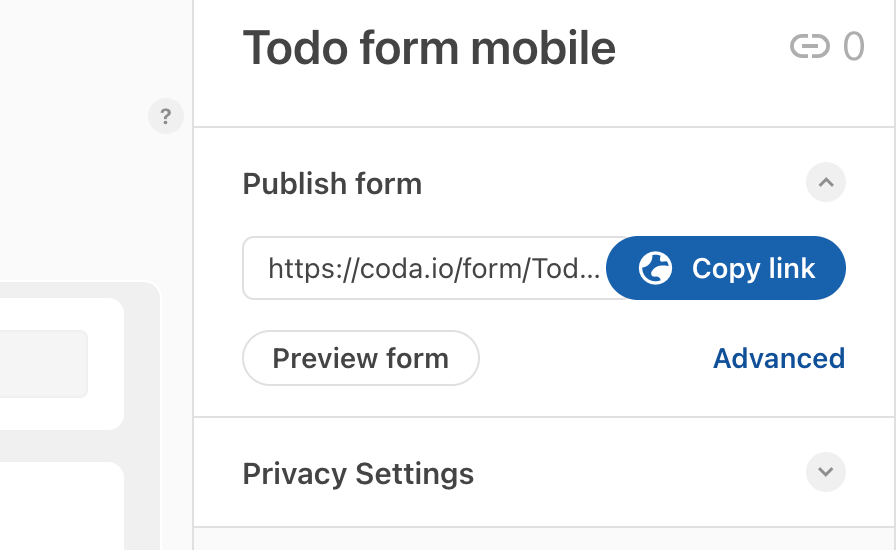Click the gray input box on form canvas
Image resolution: width=896 pixels, height=550 pixels.
(42, 364)
